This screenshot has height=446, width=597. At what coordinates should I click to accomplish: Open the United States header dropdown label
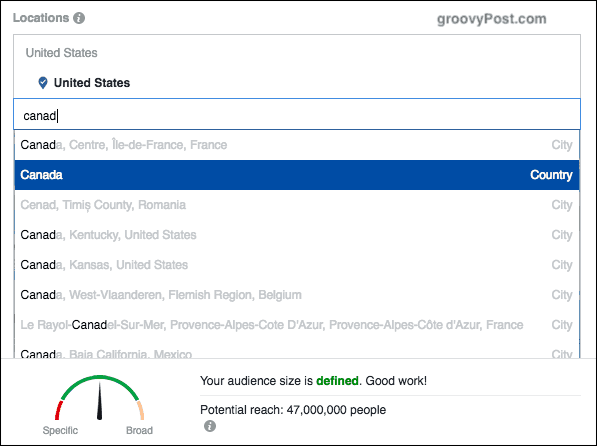61,53
